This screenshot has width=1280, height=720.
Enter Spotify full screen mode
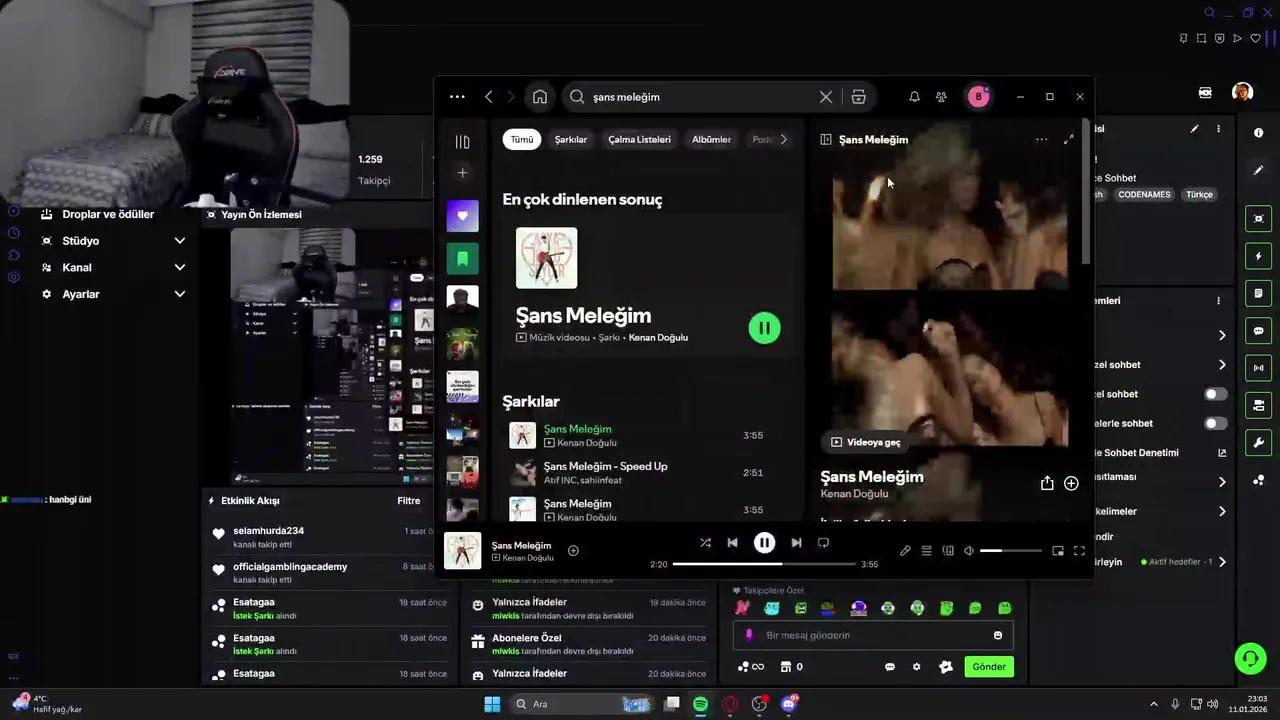[x=1079, y=551]
